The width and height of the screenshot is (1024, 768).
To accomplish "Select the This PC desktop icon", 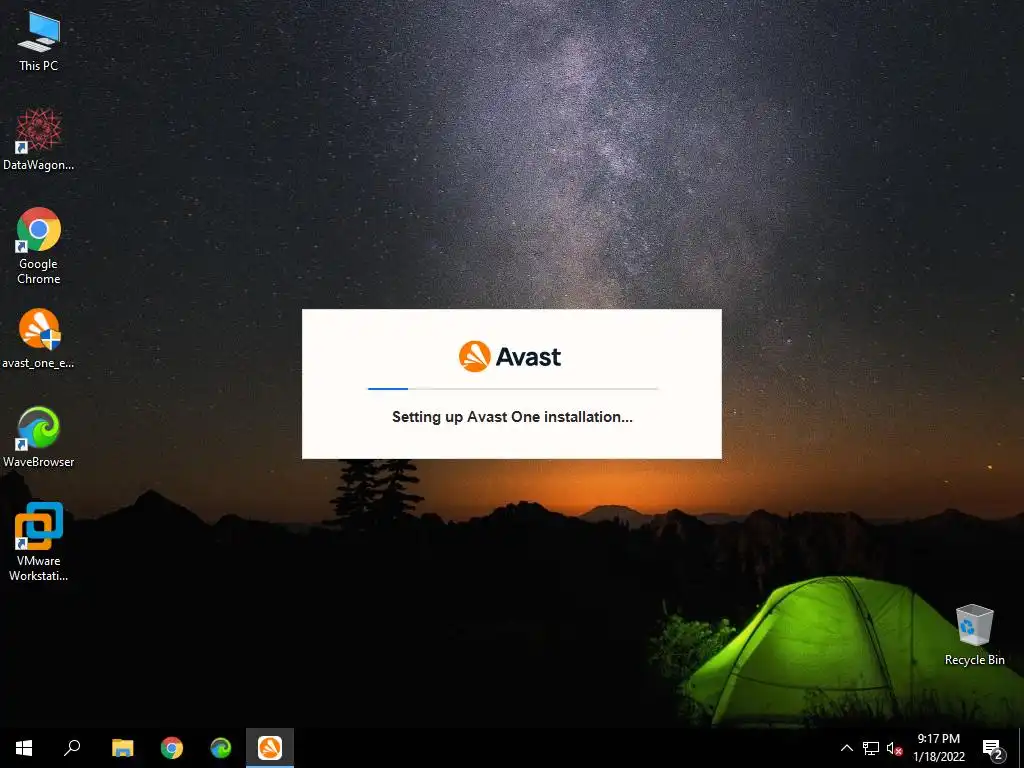I will (x=39, y=41).
